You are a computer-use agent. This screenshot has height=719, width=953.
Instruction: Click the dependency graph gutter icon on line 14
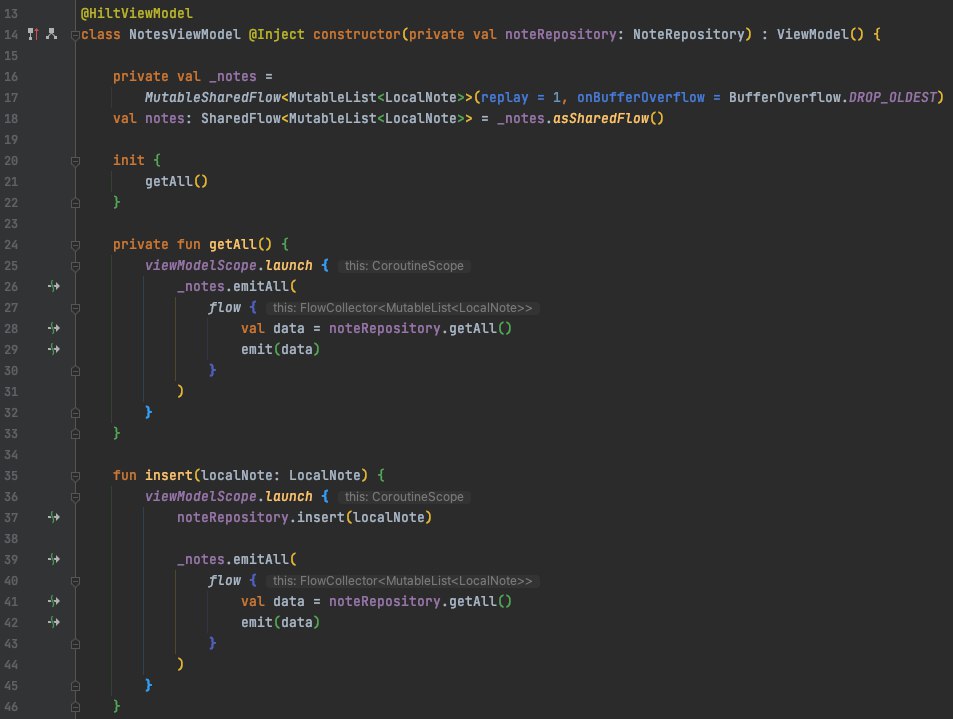[52, 34]
